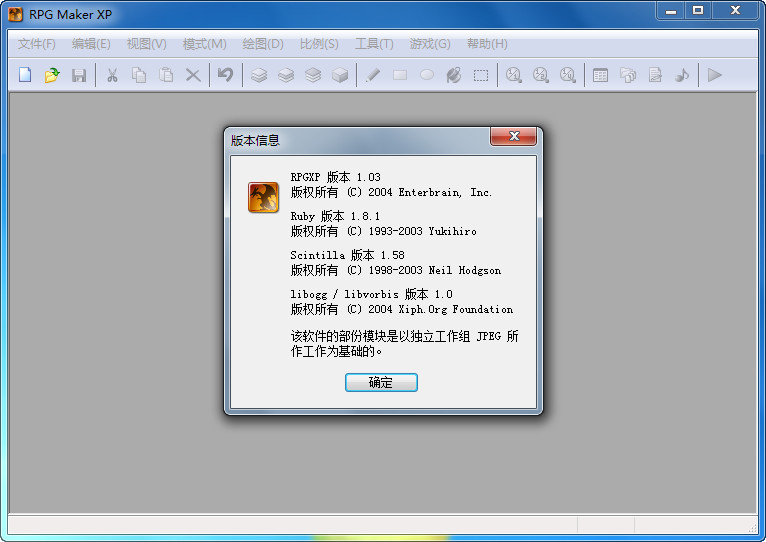Click the 'RPGXP 版本 1.03' text
766x542 pixels.
pyautogui.click(x=335, y=177)
